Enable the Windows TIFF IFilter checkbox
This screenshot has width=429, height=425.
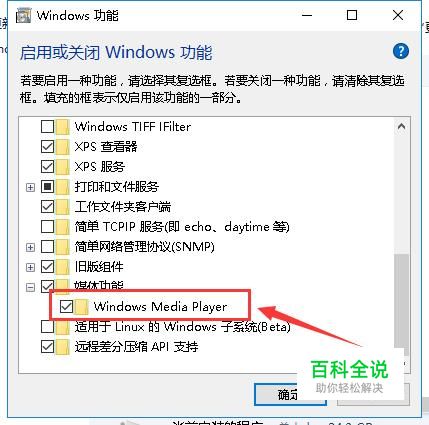(x=47, y=127)
